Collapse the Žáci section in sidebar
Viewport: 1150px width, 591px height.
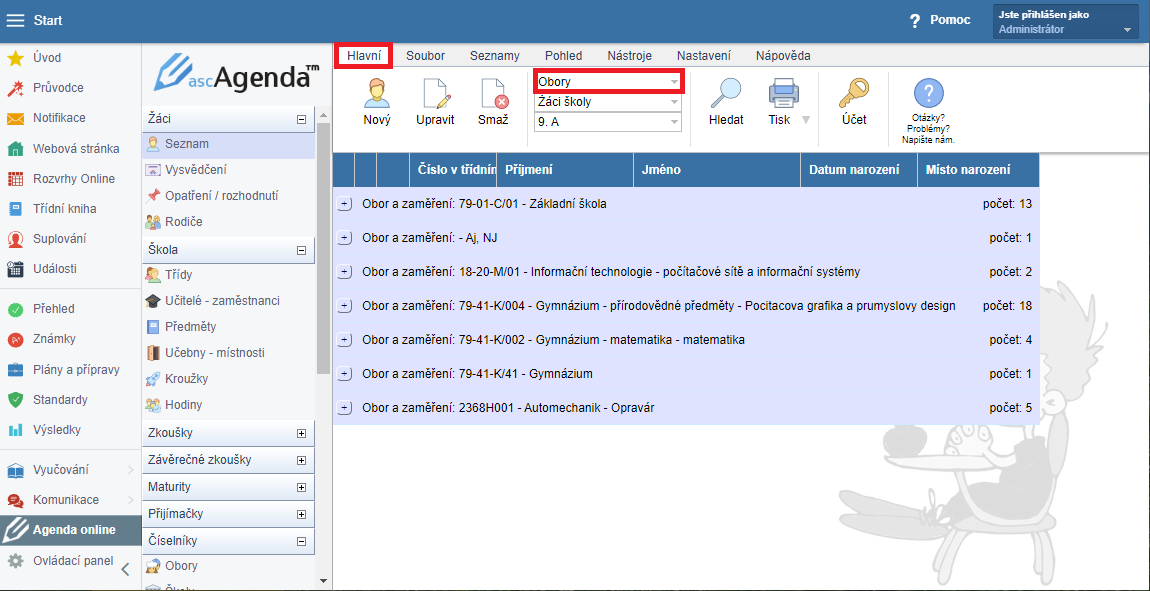pos(301,119)
